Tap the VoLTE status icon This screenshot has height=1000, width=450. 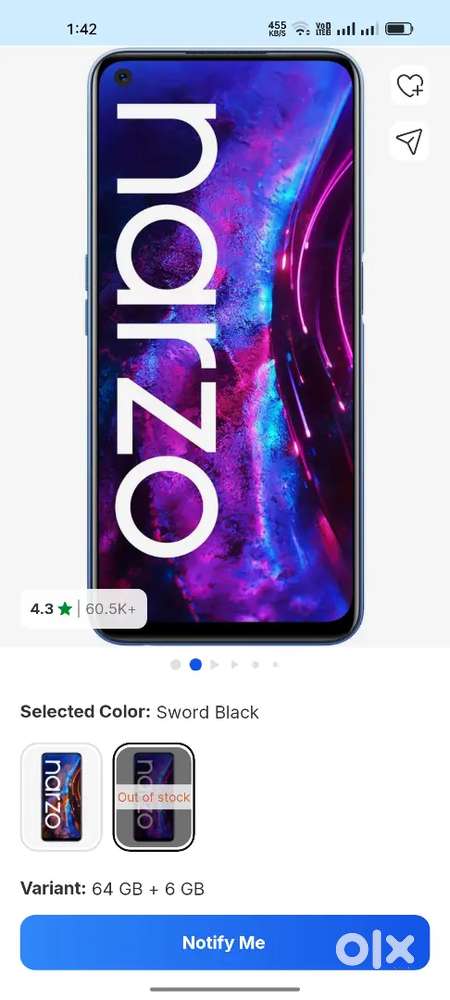pyautogui.click(x=322, y=29)
